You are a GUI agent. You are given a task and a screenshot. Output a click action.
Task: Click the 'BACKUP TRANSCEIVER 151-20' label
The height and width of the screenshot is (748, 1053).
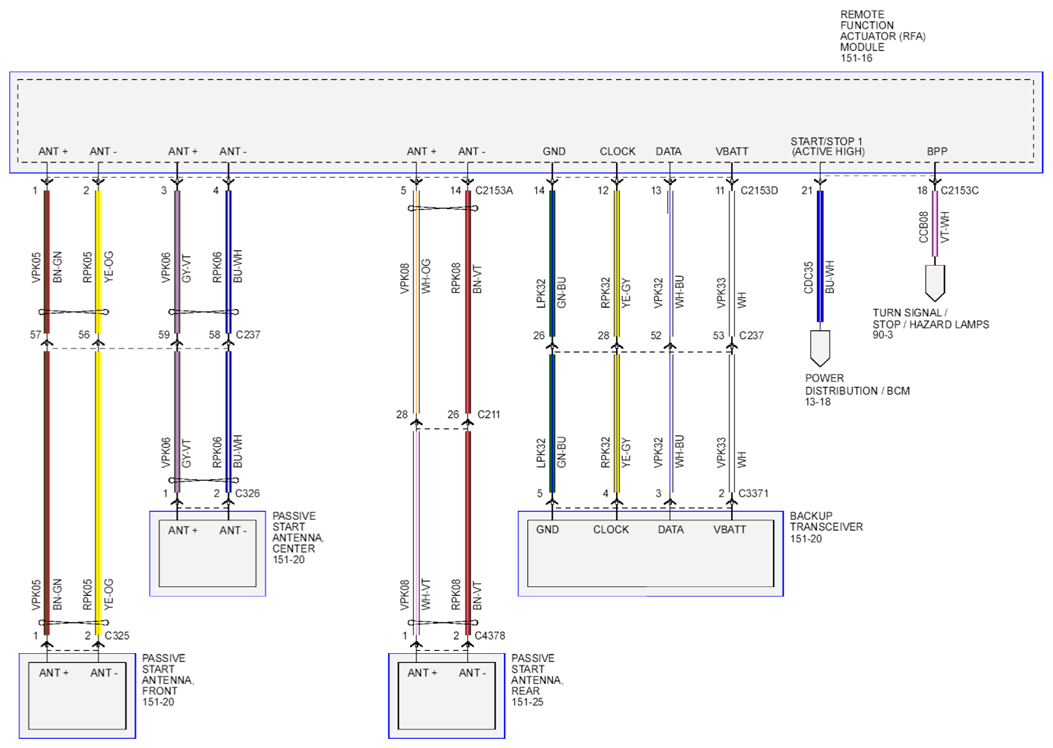(x=826, y=527)
